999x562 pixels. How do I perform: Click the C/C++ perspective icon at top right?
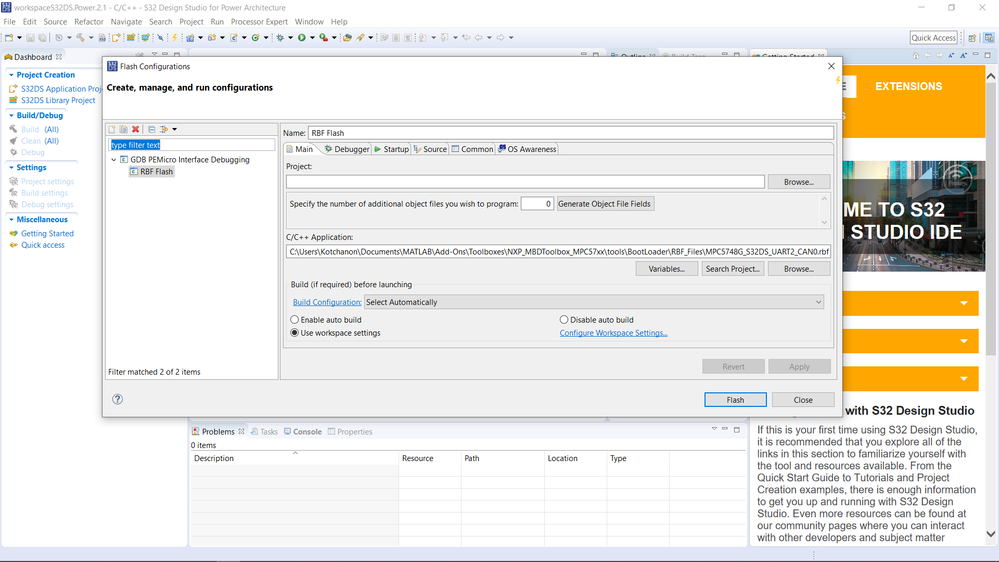(x=989, y=38)
